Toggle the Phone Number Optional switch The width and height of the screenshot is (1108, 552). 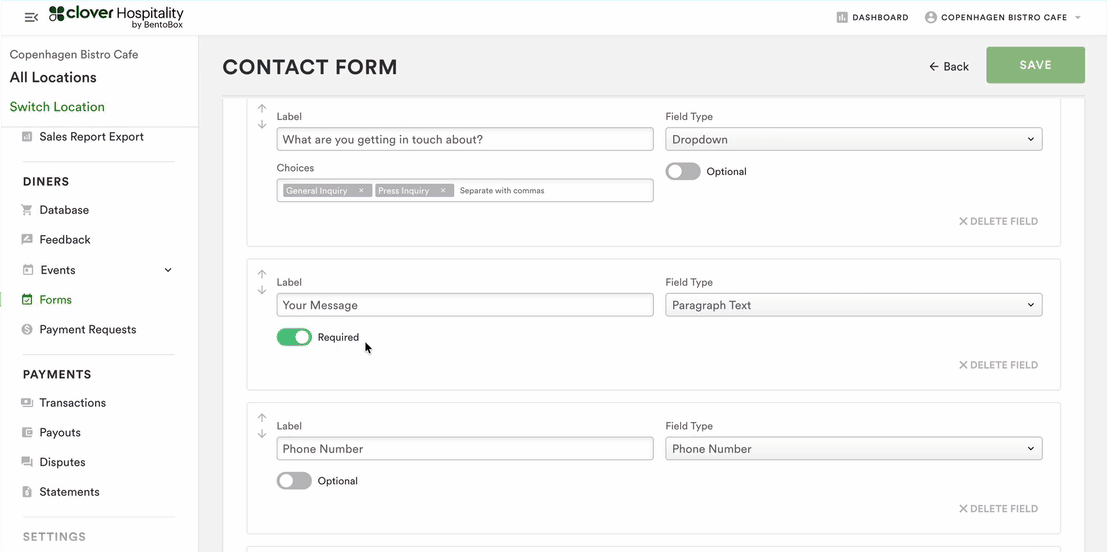click(x=294, y=481)
